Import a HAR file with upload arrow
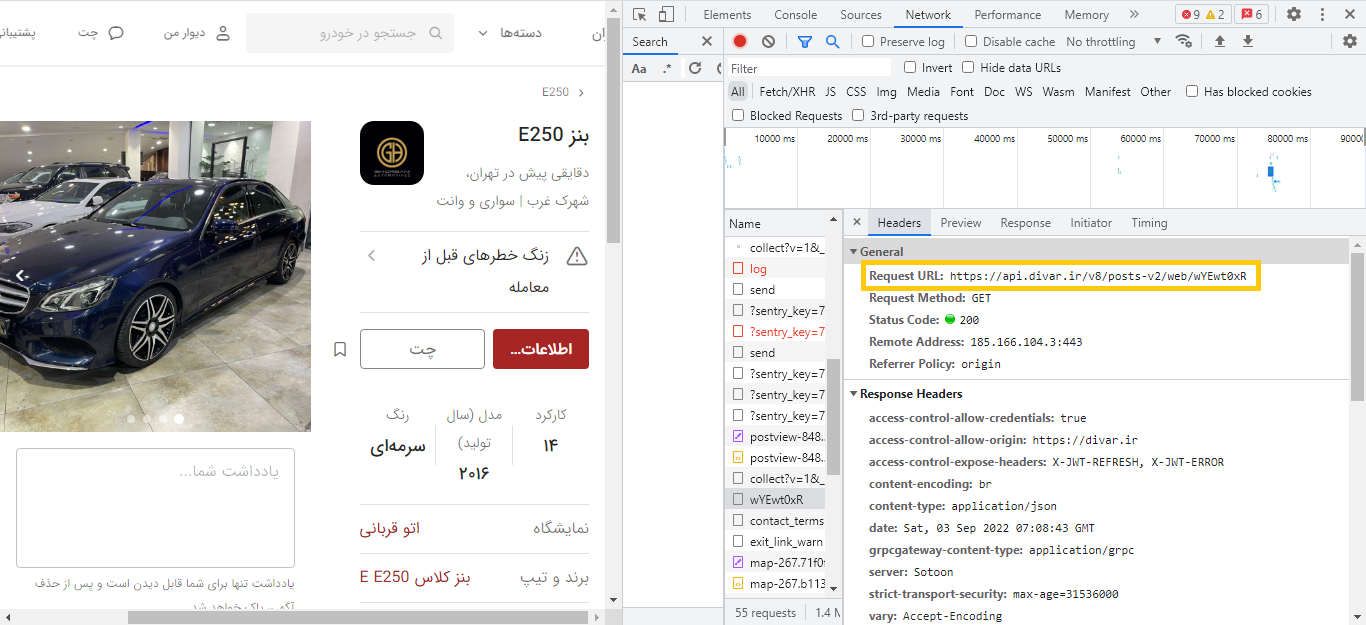 click(x=1219, y=41)
